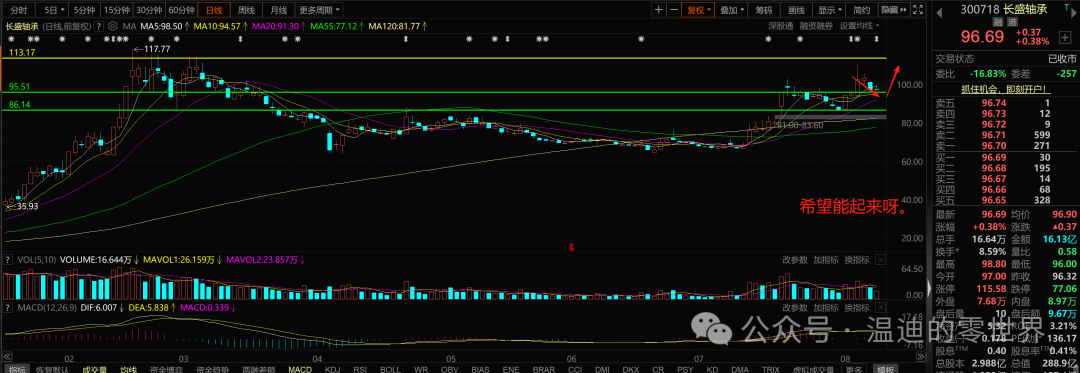Select the MACD indicator tab
This screenshot has height=373, width=1080.
click(300, 369)
